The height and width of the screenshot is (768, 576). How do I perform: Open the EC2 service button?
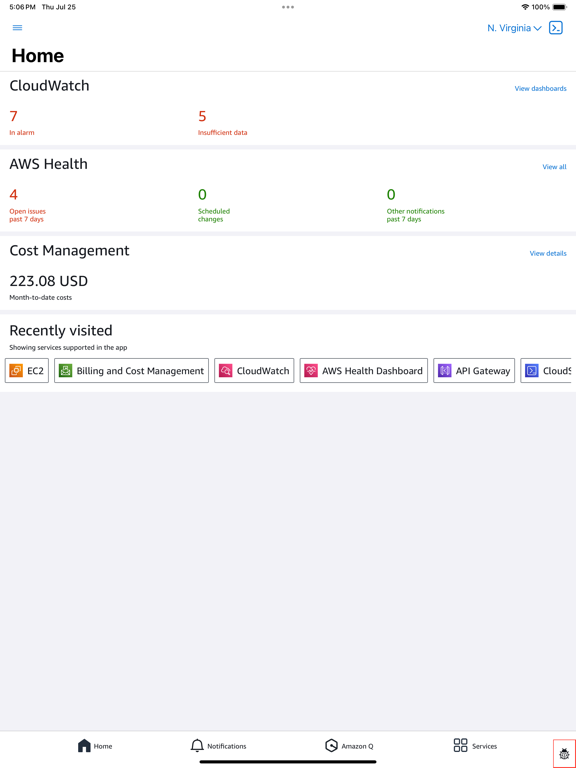point(27,371)
